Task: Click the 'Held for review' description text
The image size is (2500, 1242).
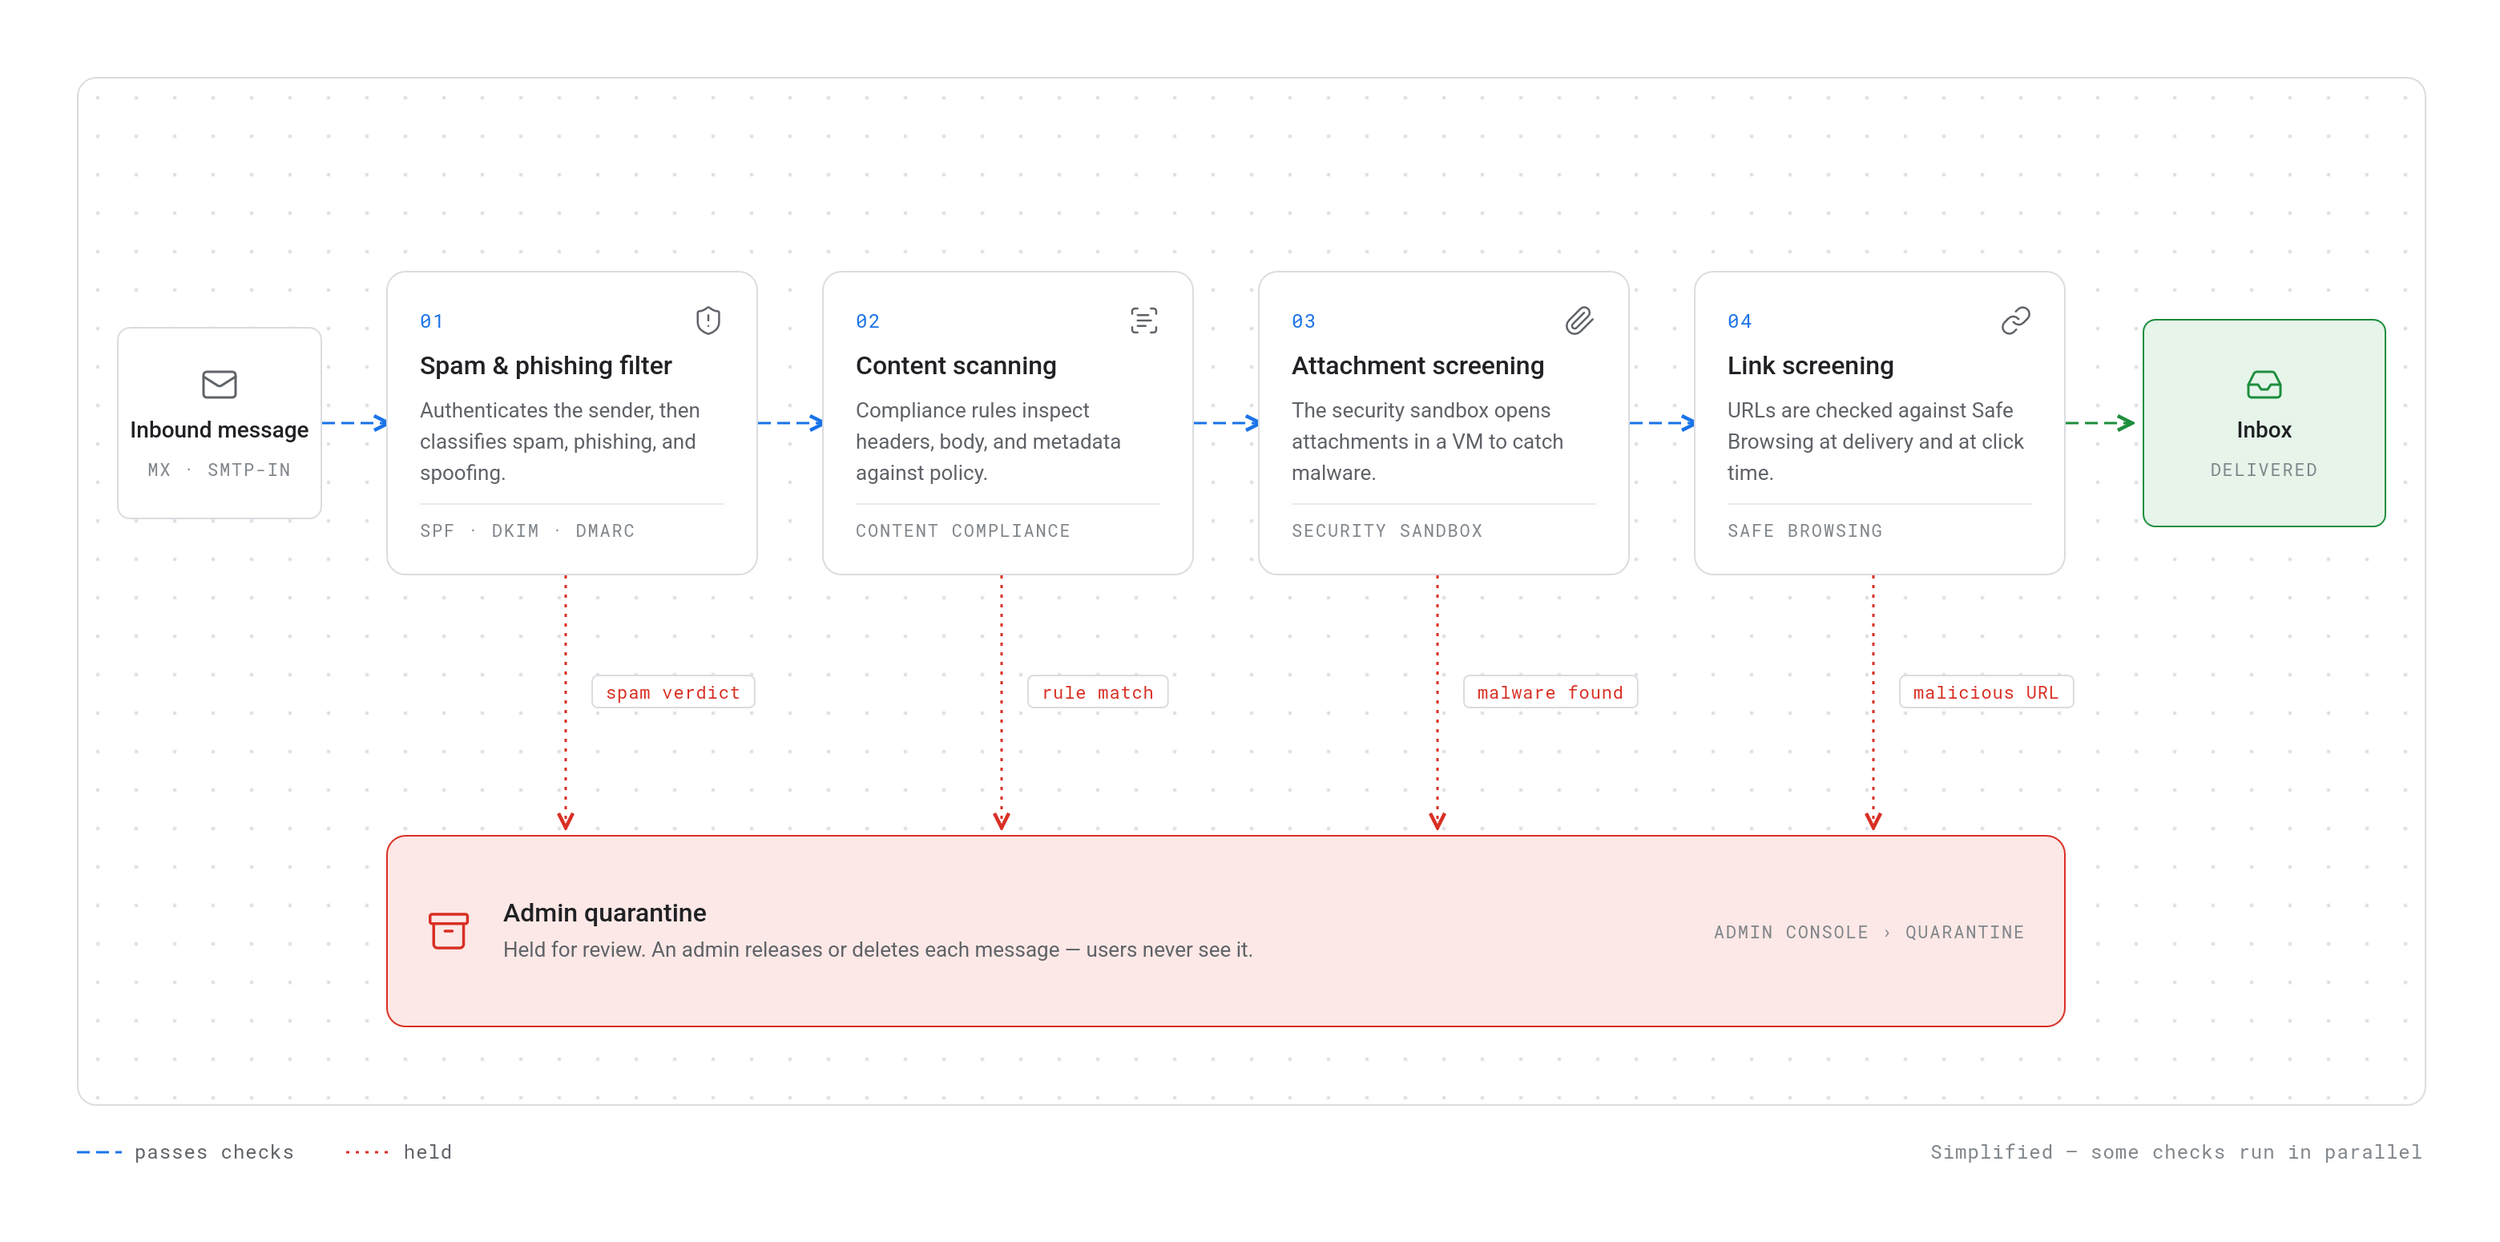Action: [877, 950]
